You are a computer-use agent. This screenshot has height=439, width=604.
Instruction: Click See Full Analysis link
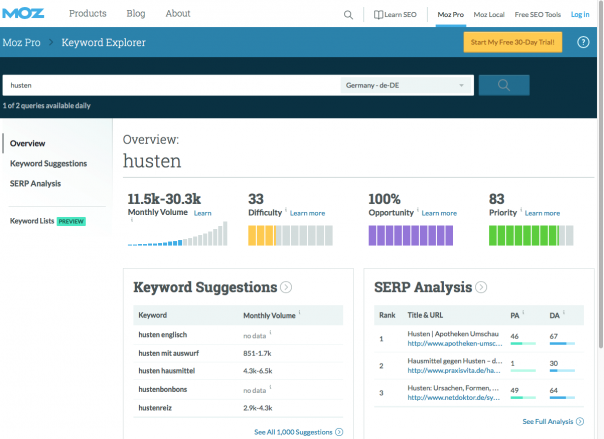[x=548, y=422]
